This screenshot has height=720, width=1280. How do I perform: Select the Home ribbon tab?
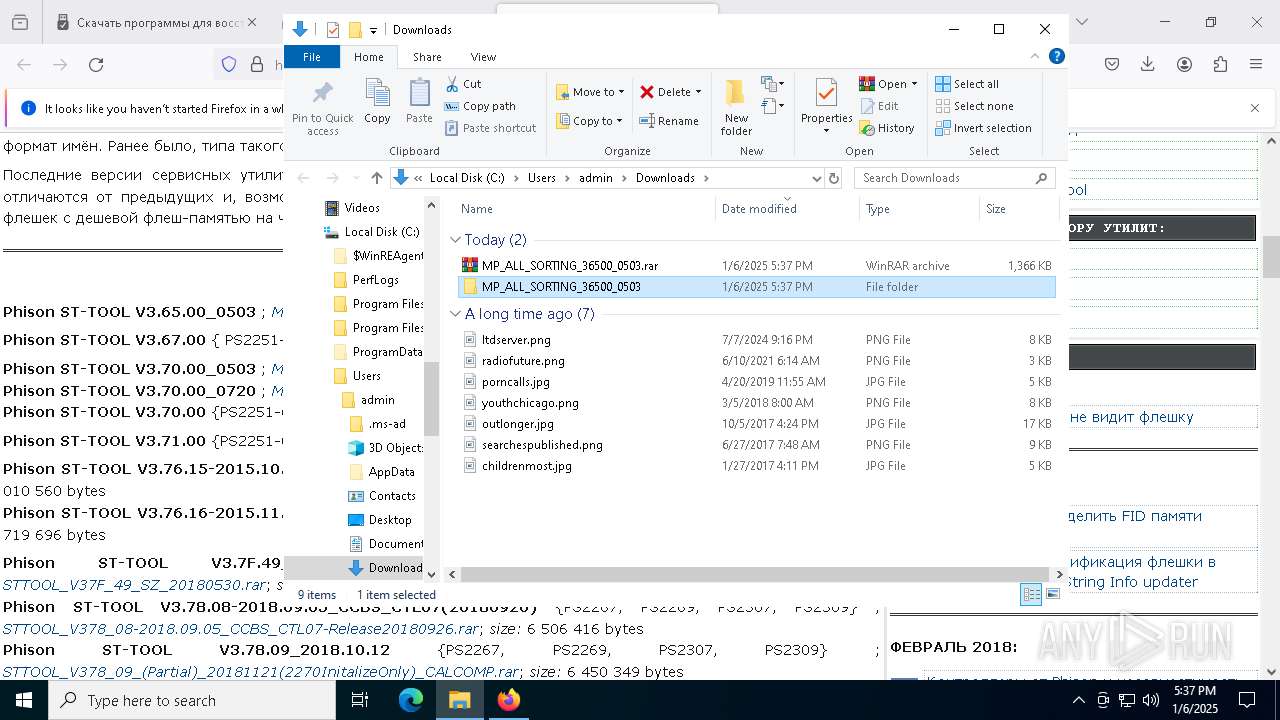(368, 57)
